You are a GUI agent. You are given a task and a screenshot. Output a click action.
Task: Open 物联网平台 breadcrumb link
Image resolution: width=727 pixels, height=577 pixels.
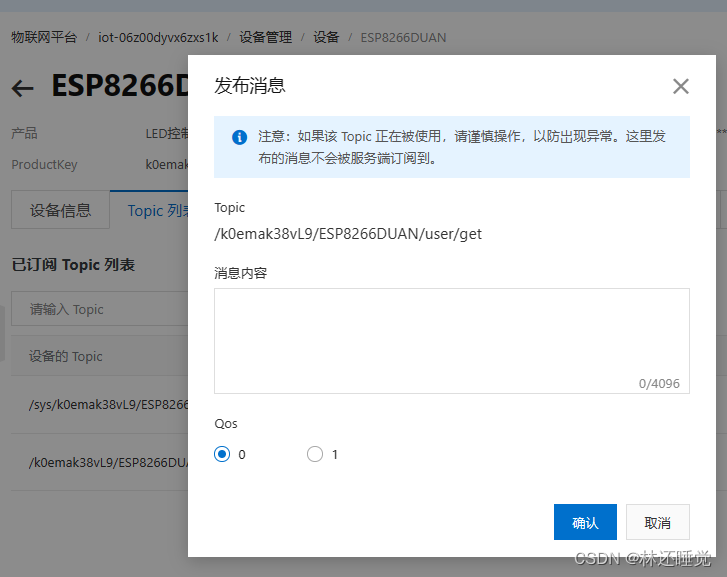coord(44,38)
